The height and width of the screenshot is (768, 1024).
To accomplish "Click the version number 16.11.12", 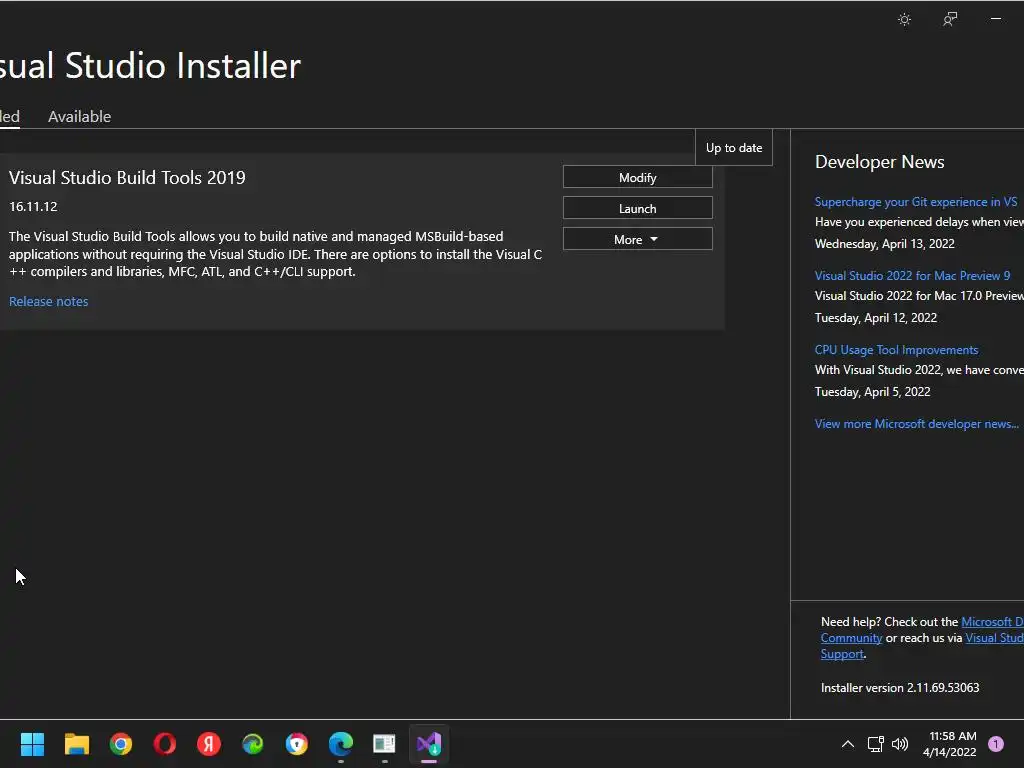I will (x=33, y=206).
